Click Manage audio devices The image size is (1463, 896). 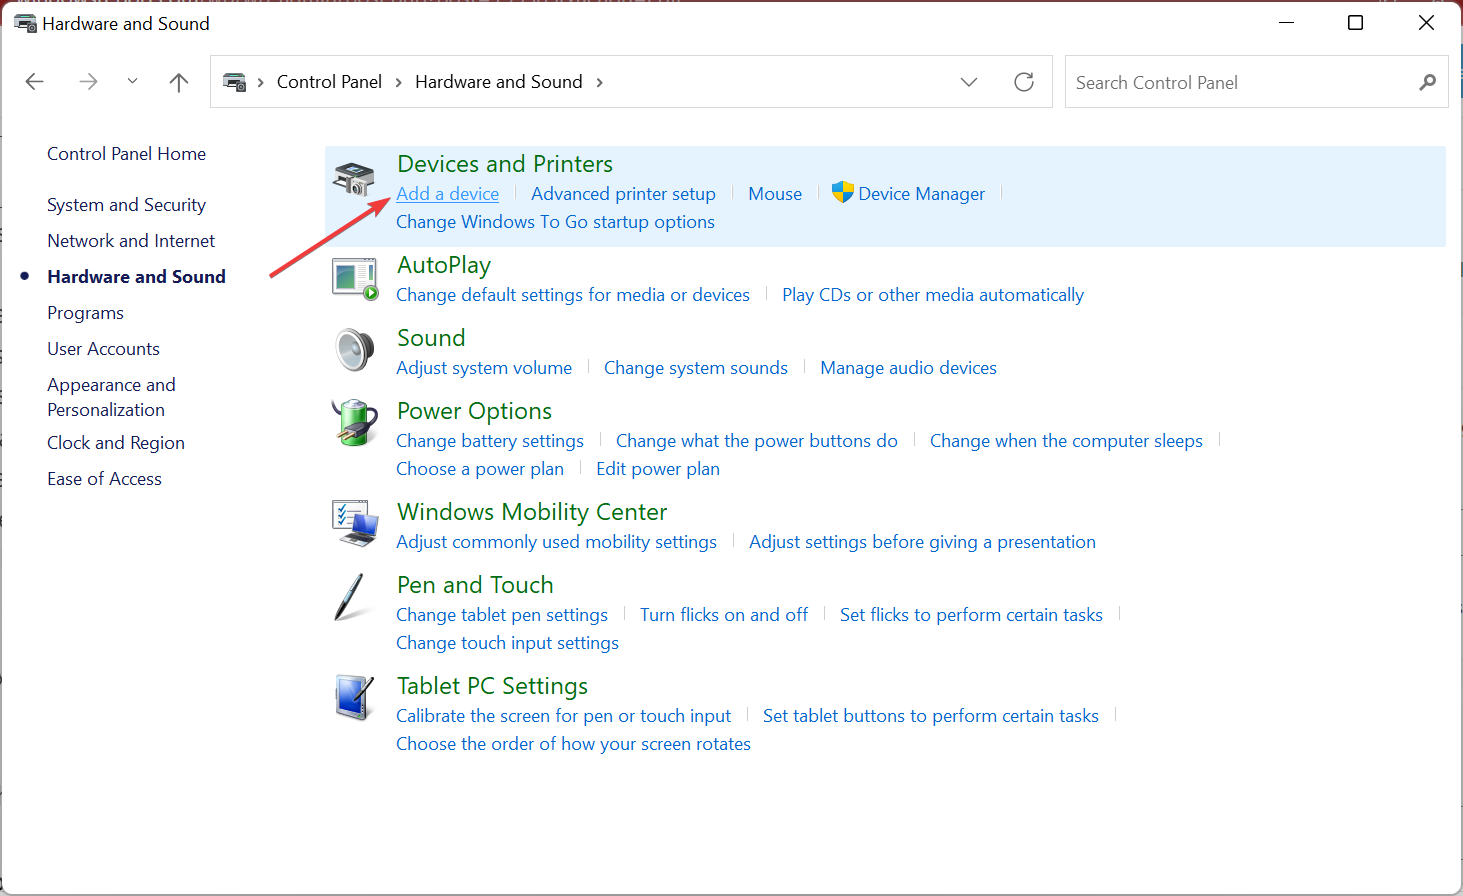(908, 368)
